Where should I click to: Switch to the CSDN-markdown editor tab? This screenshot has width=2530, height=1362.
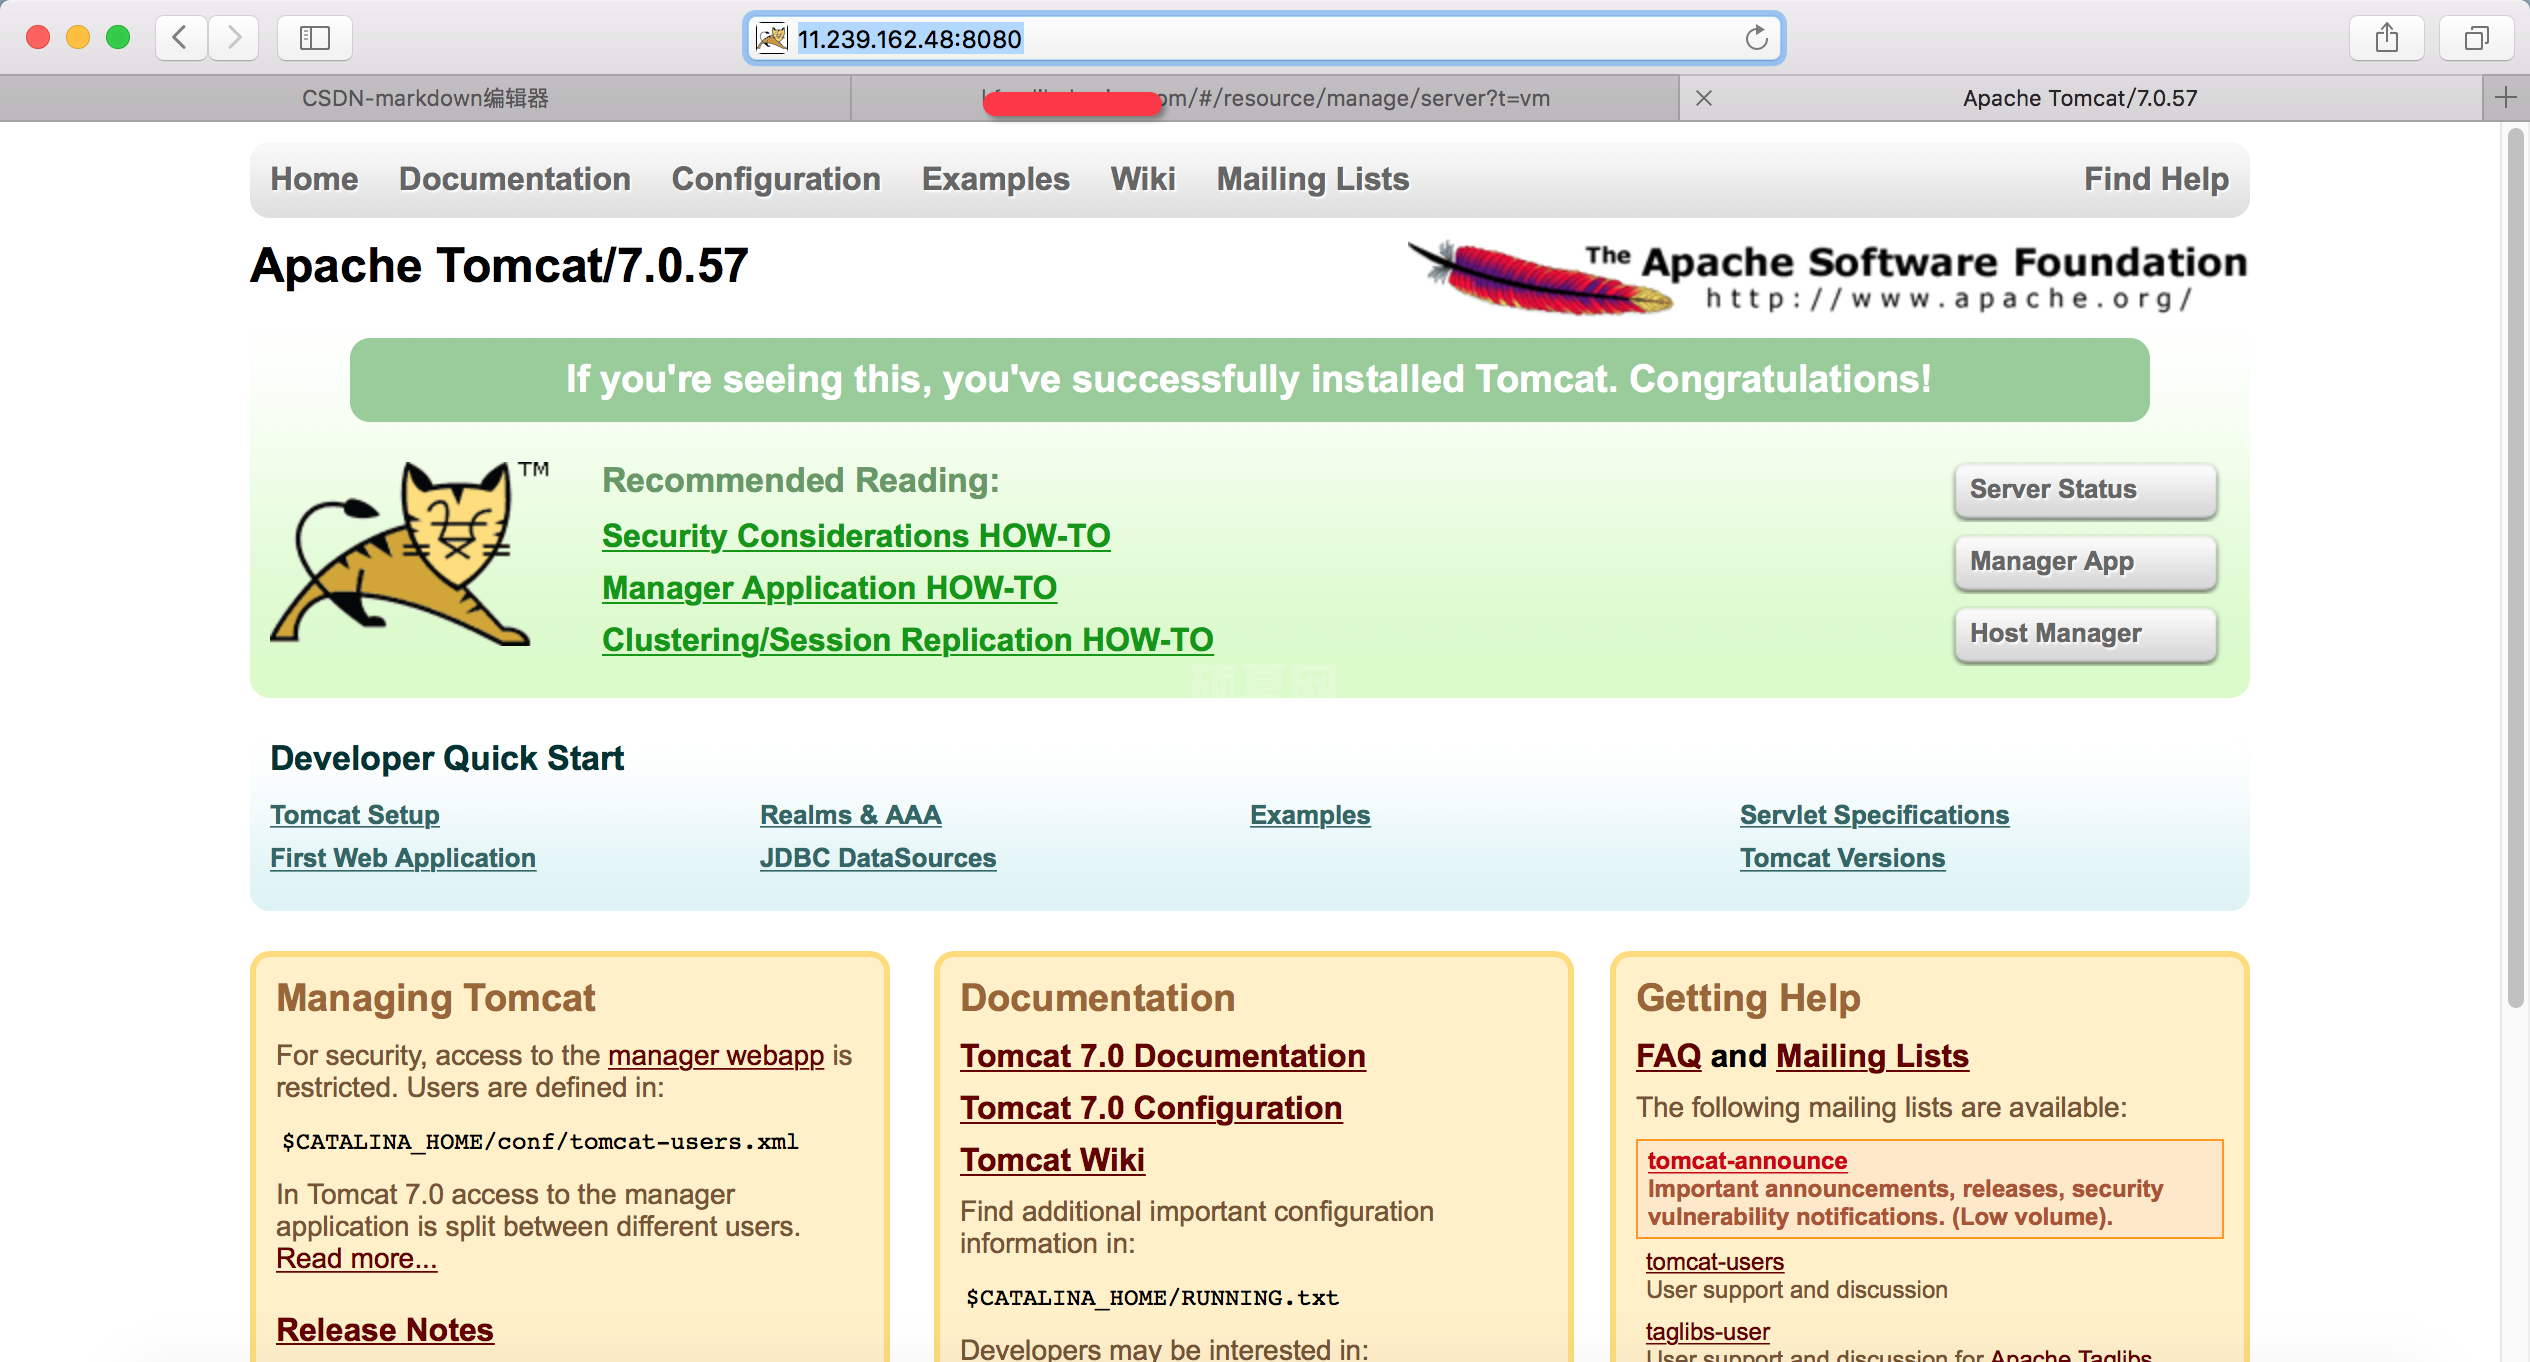point(425,98)
